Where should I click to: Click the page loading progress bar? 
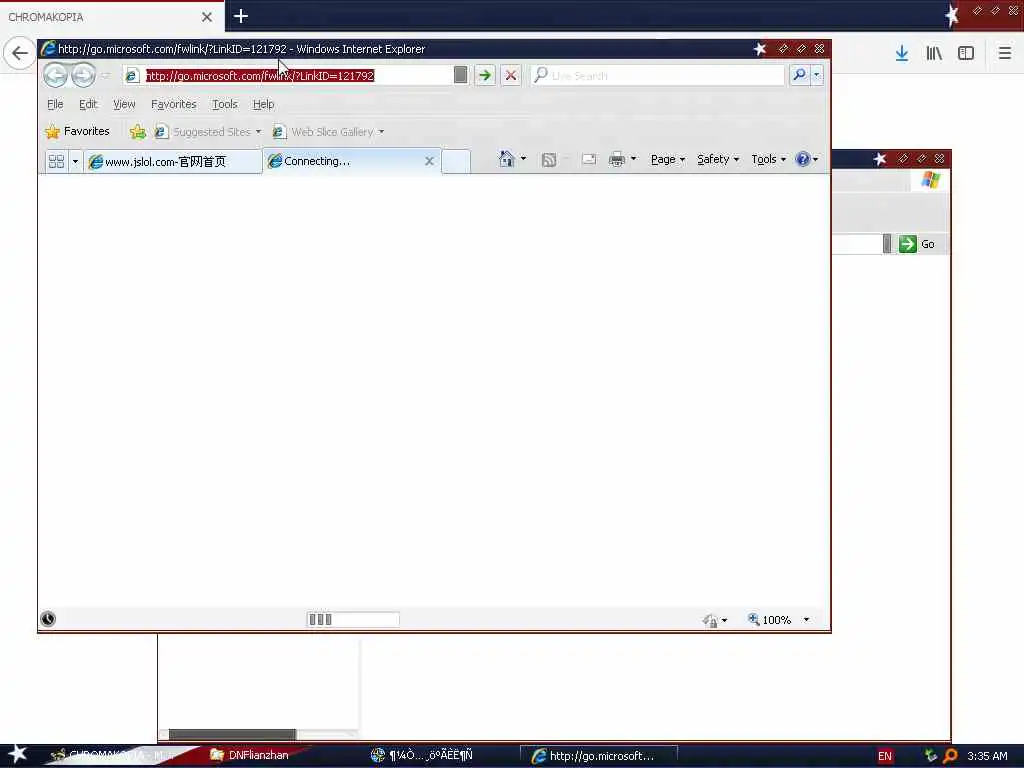pos(353,619)
